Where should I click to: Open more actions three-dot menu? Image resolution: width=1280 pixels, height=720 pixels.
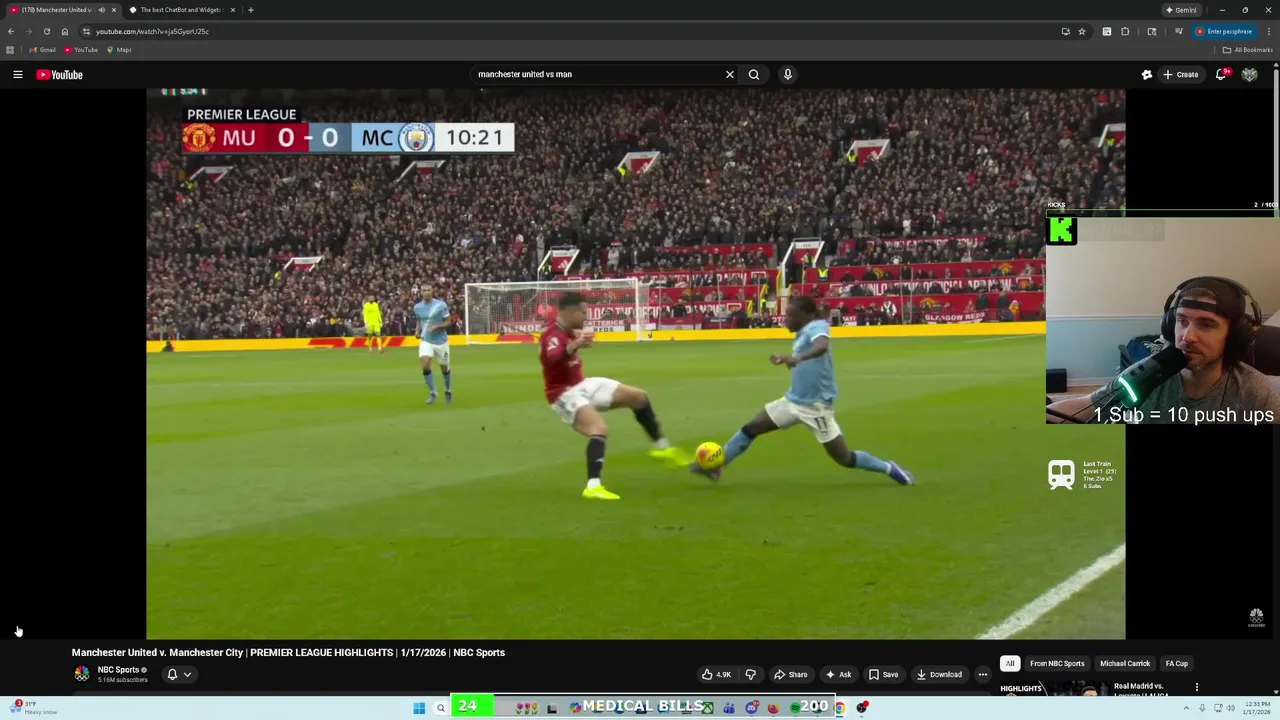983,674
